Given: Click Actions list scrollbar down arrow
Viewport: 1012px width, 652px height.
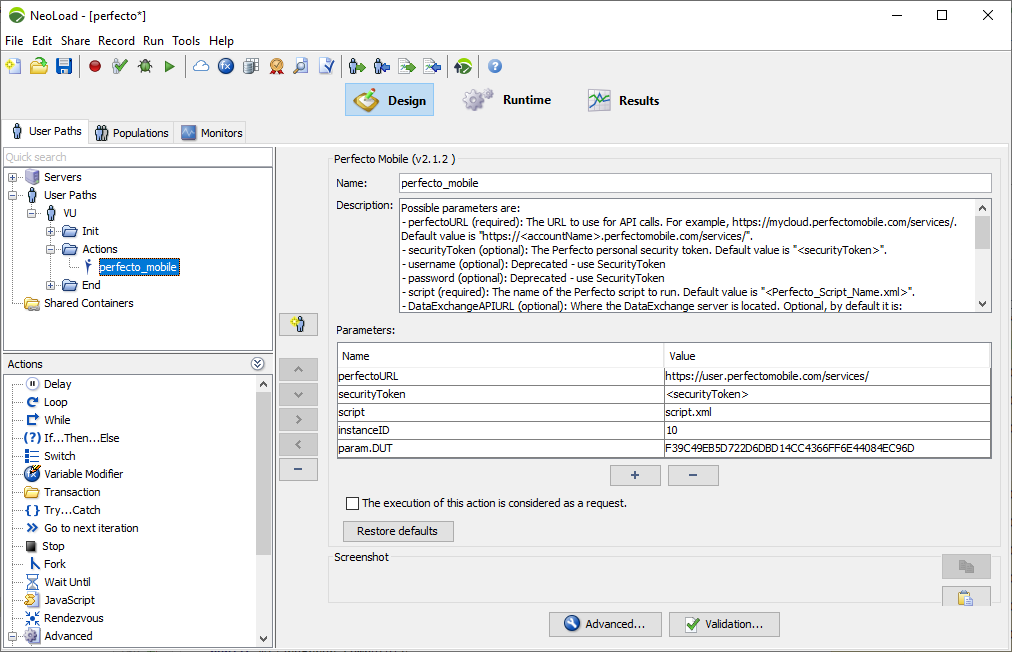Looking at the screenshot, I should [x=263, y=638].
